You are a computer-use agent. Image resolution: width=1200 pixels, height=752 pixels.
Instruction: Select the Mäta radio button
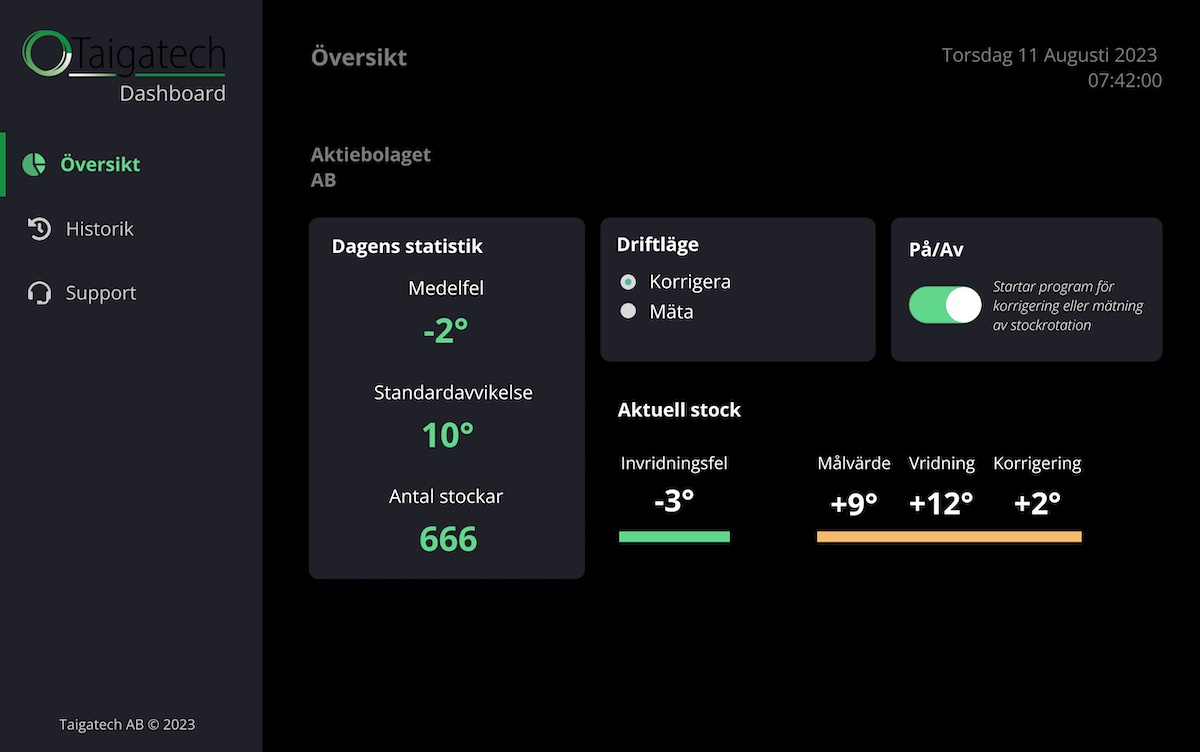(x=628, y=311)
